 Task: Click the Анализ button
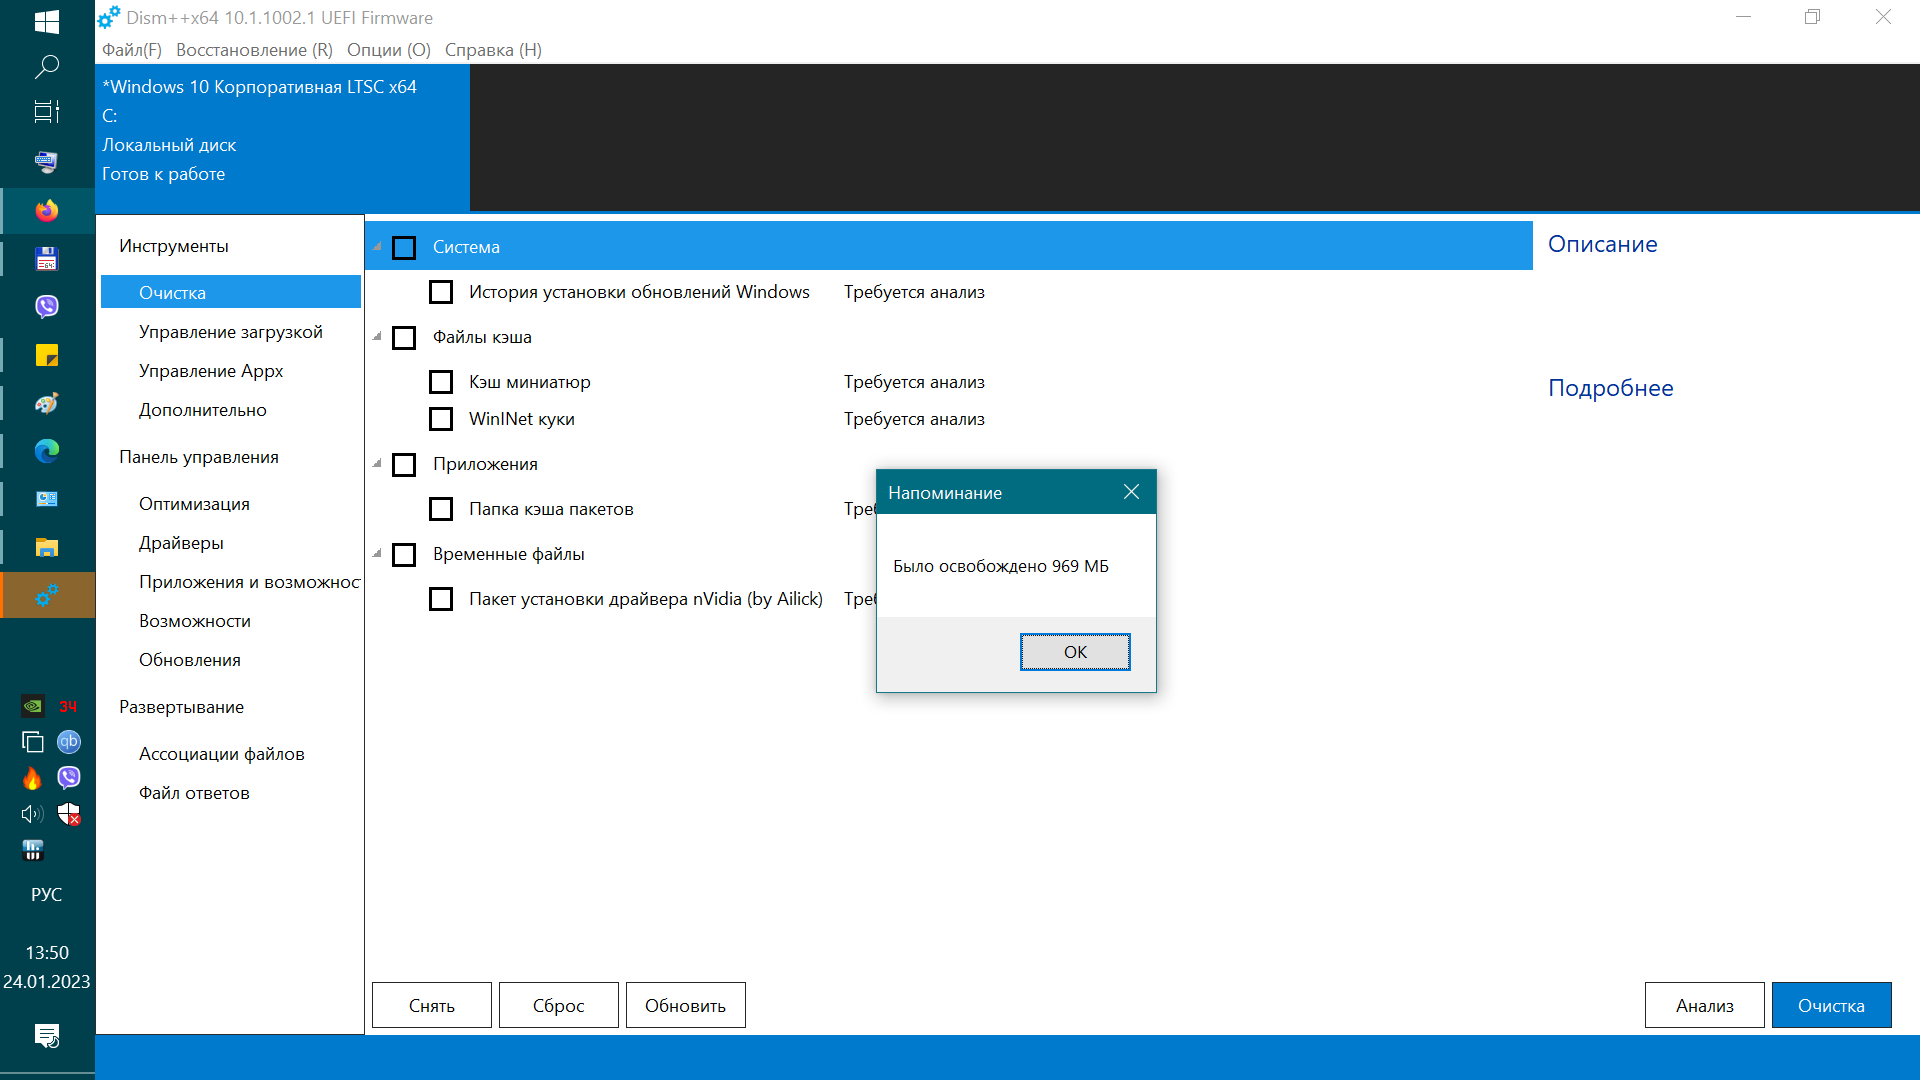(1704, 1005)
